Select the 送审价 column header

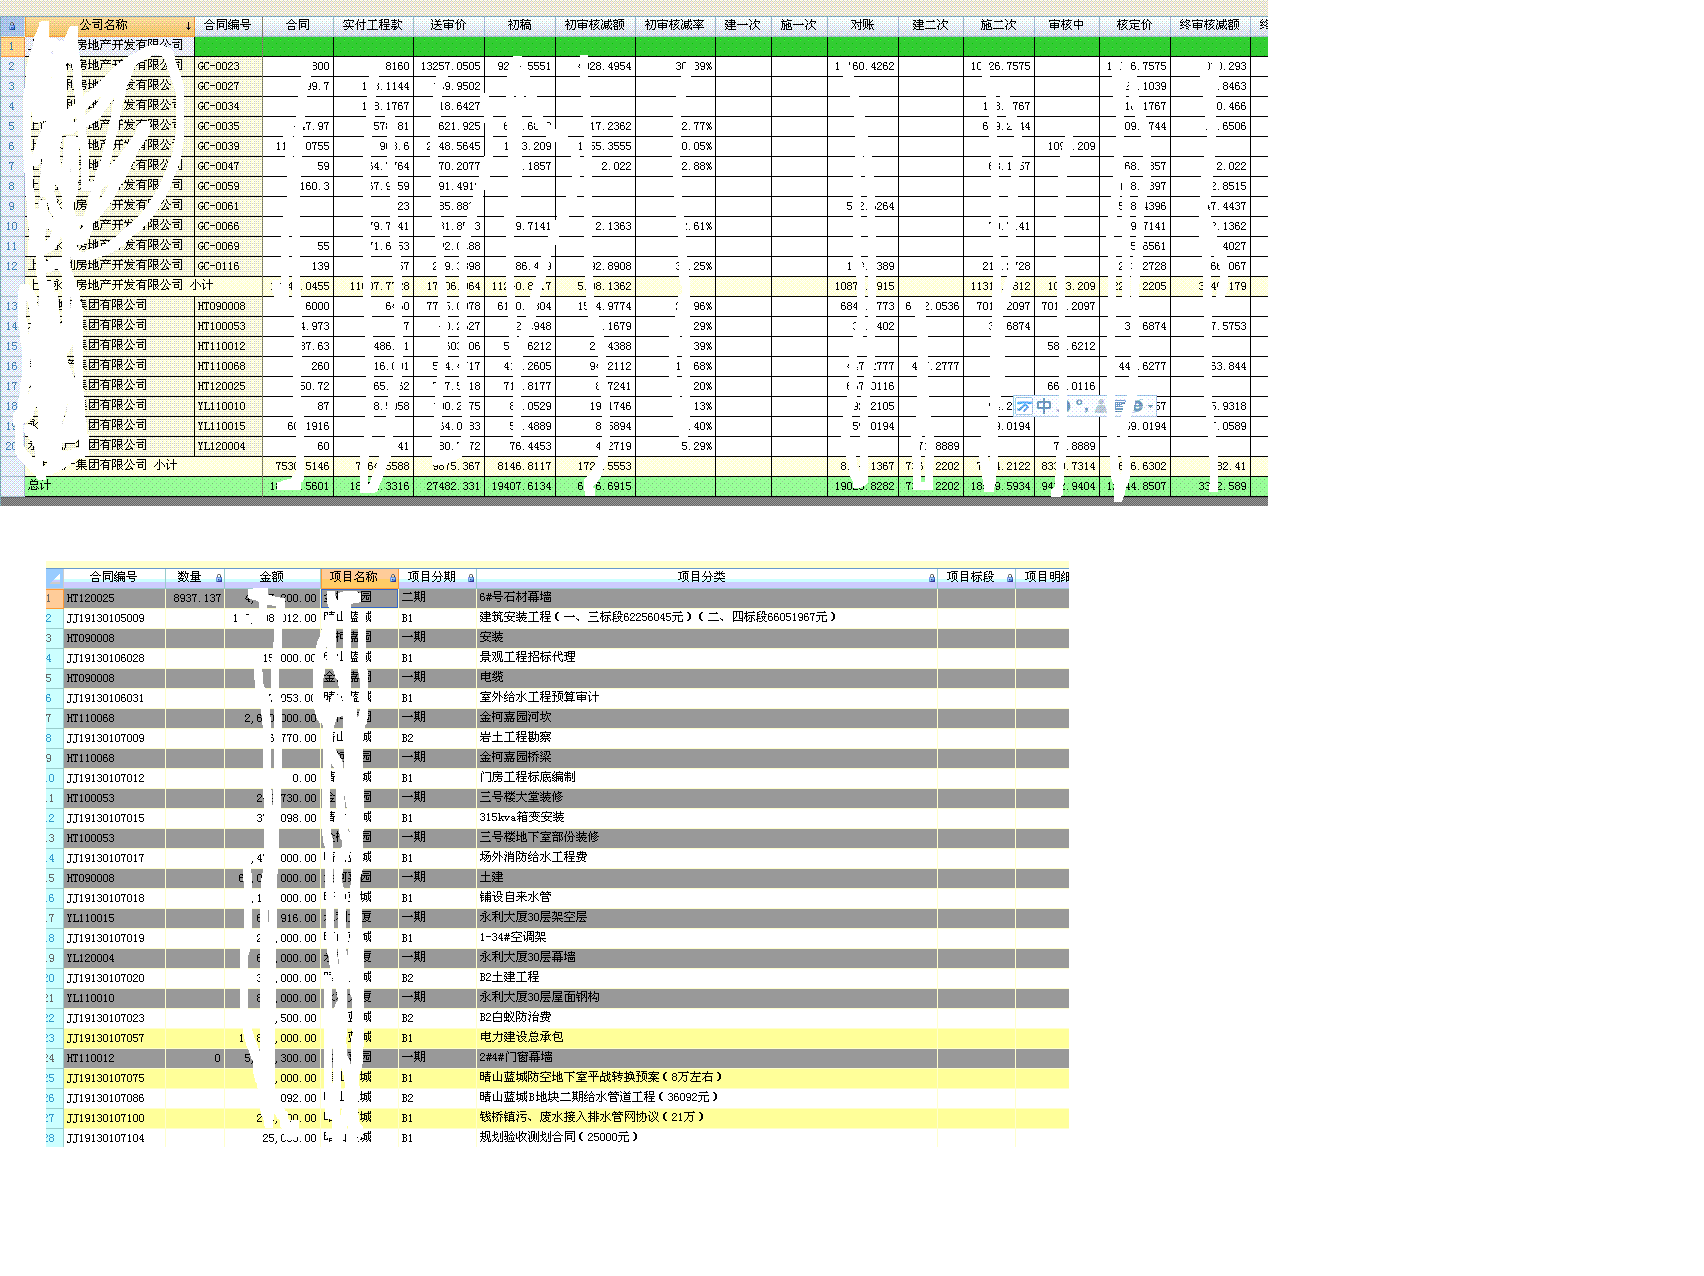tap(448, 26)
